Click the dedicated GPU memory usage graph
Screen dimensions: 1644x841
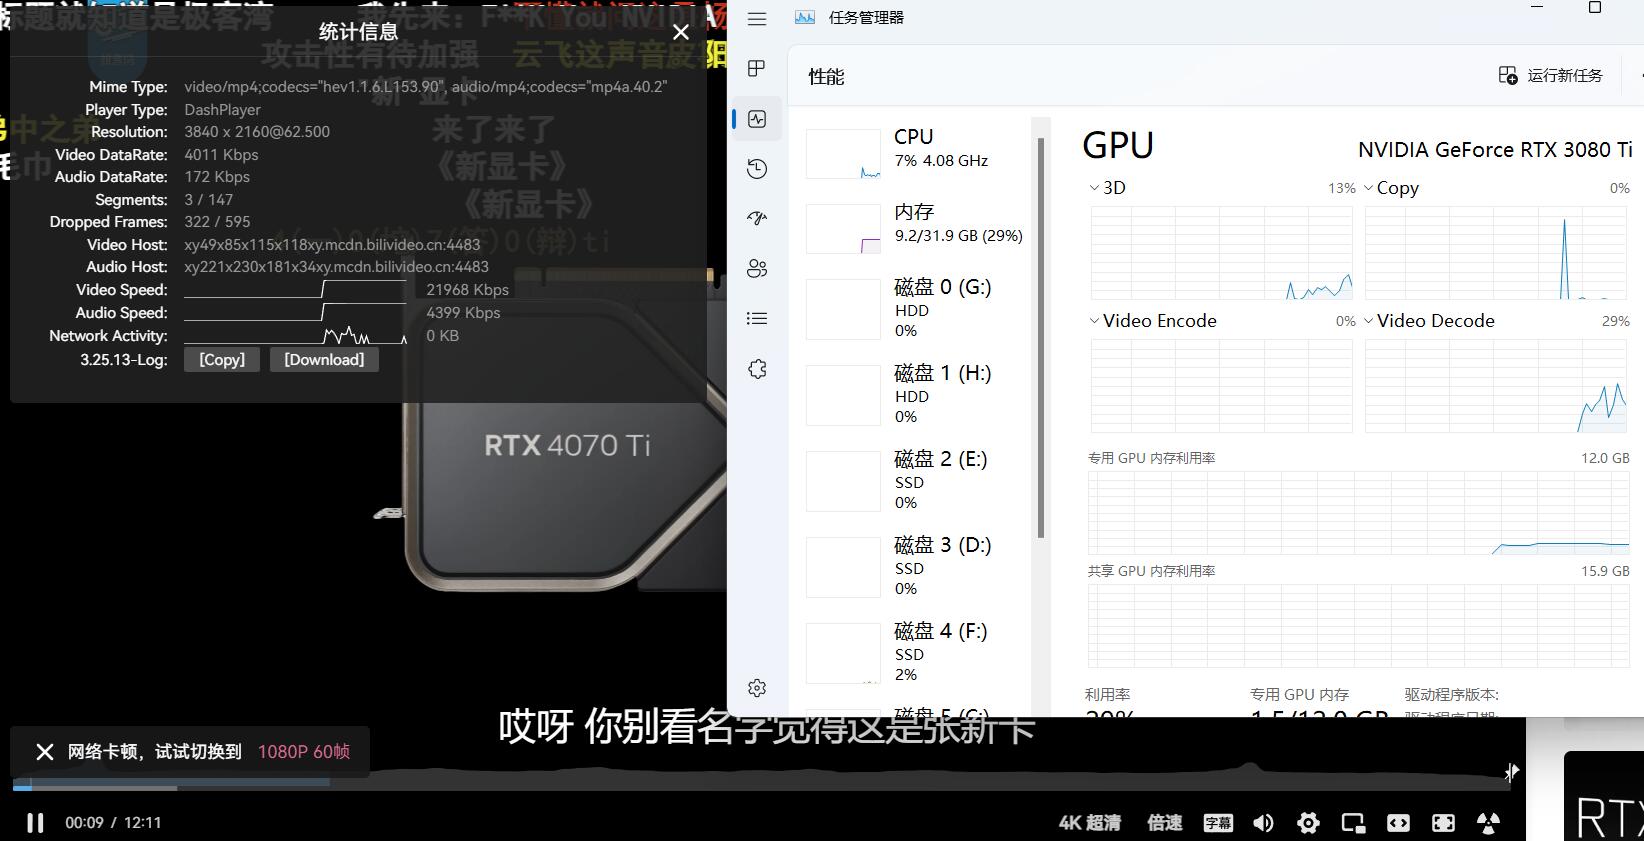tap(1359, 513)
